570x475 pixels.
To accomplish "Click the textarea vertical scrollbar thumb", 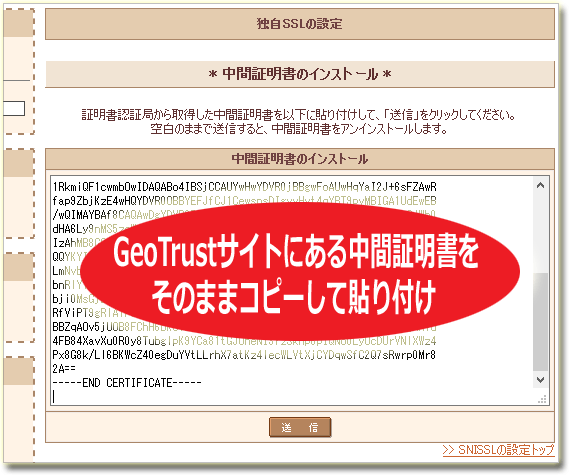I will coord(541,322).
